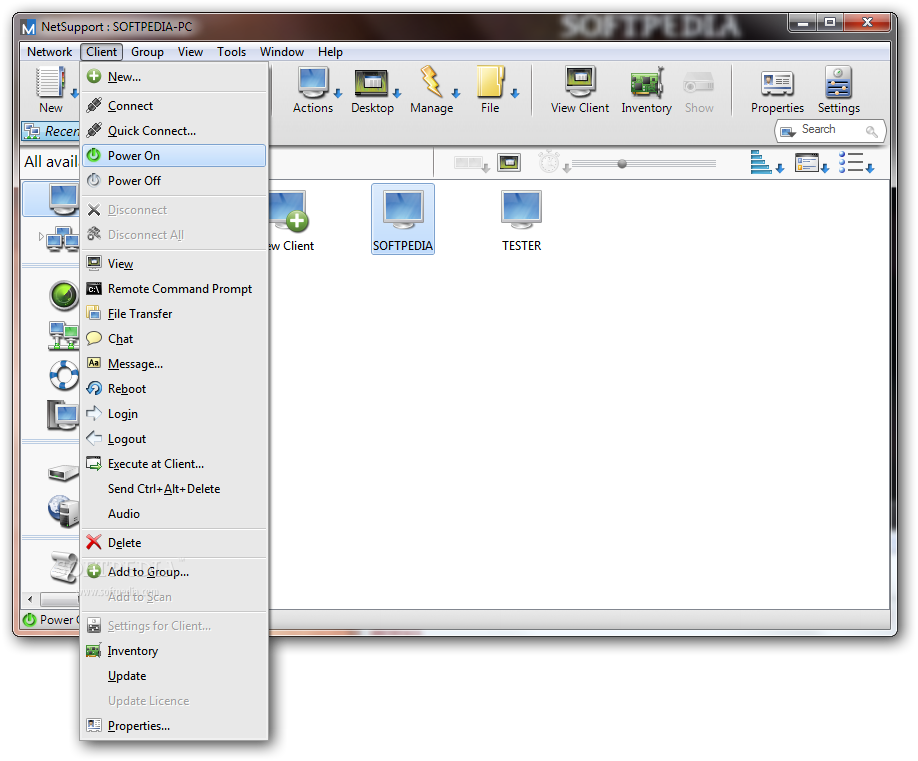This screenshot has width=918, height=761.
Task: Choose Update menu entry
Action: click(x=174, y=676)
